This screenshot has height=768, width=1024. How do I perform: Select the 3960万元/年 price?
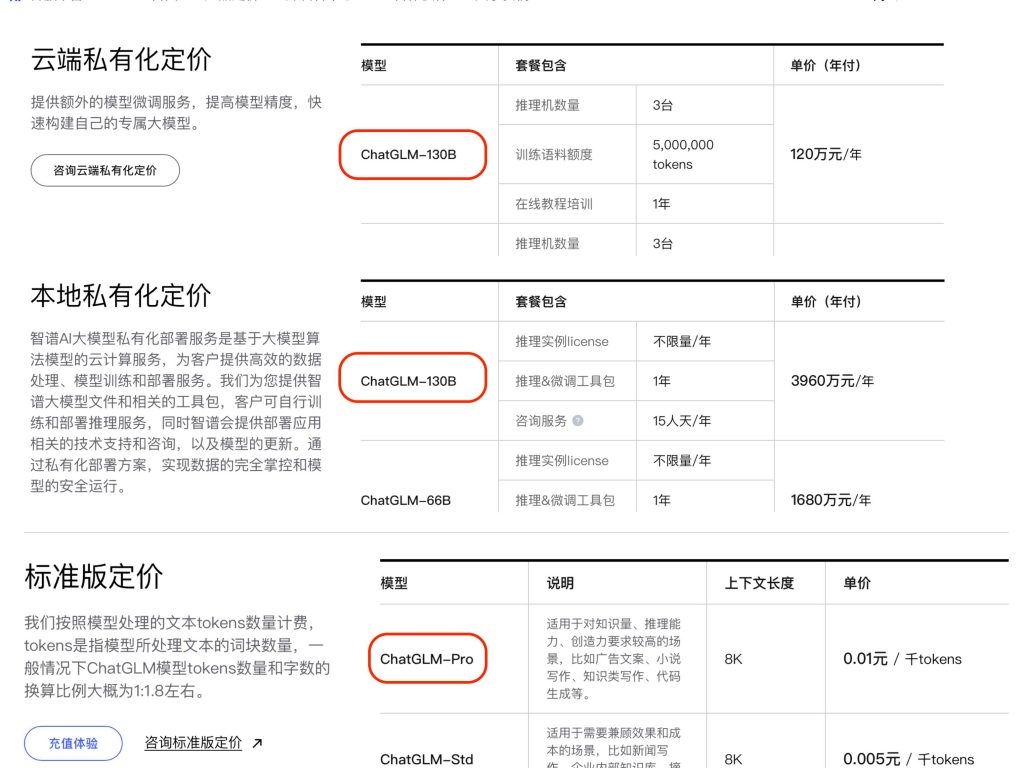(x=832, y=381)
